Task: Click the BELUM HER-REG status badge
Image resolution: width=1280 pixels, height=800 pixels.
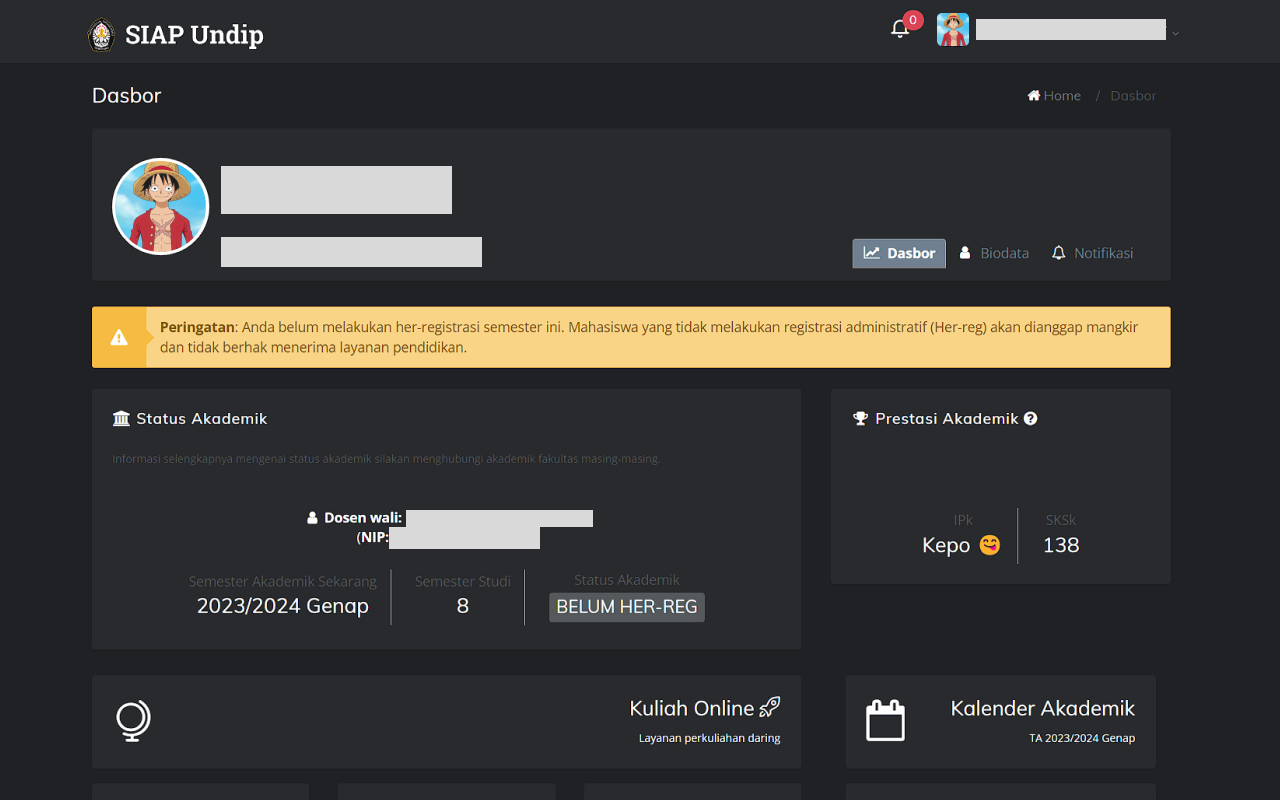Action: point(627,607)
